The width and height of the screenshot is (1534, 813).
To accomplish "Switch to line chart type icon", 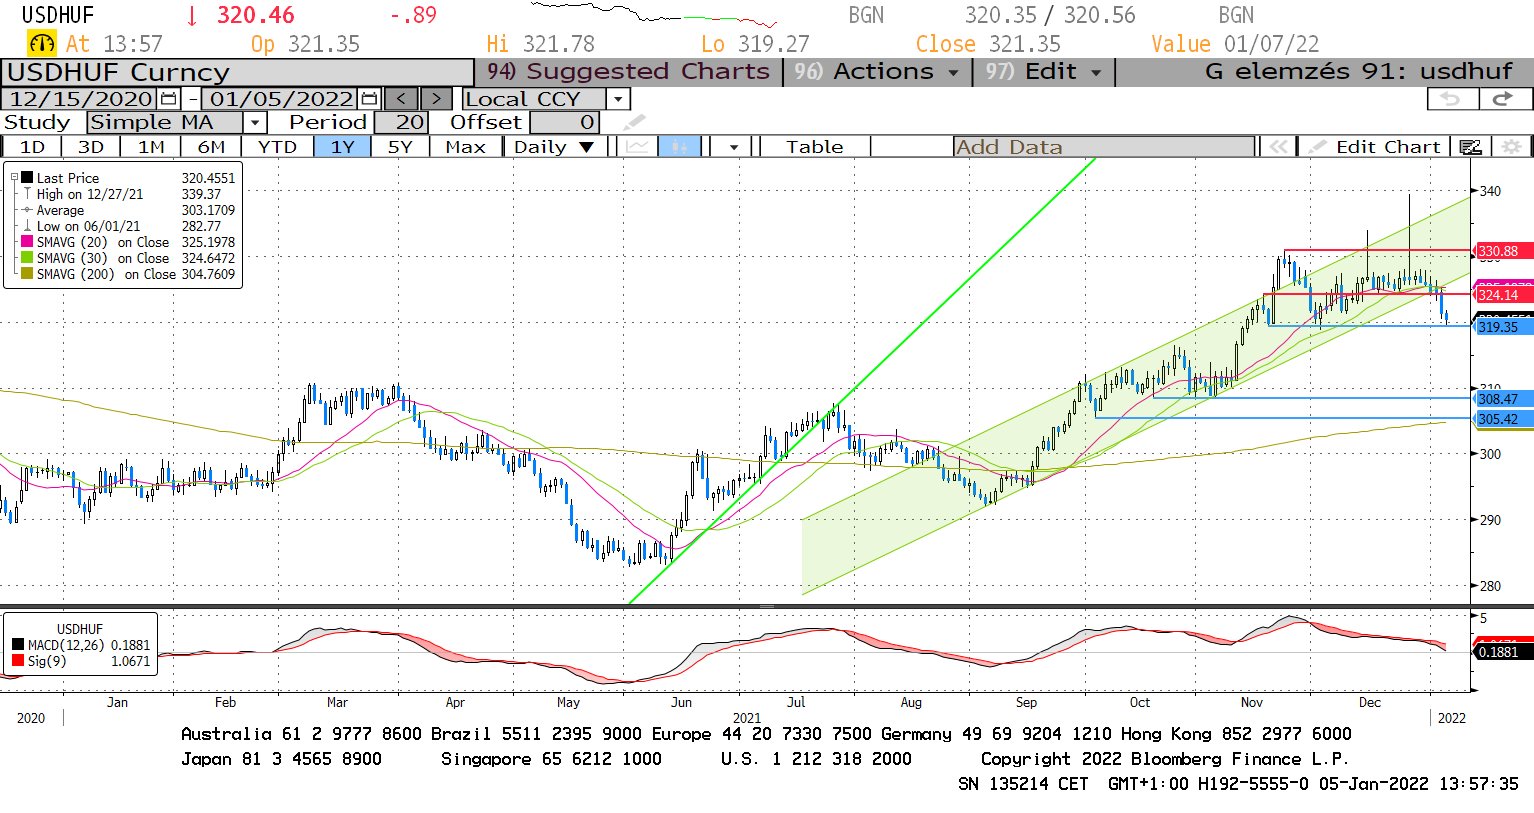I will click(637, 147).
